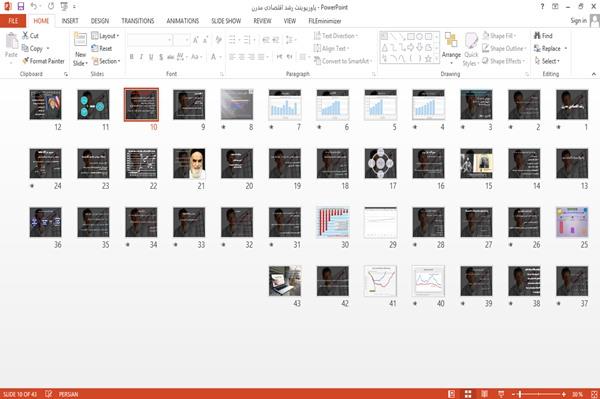Viewport: 600px width, 399px height.
Task: Open the Select menu in Editing group
Action: click(547, 61)
